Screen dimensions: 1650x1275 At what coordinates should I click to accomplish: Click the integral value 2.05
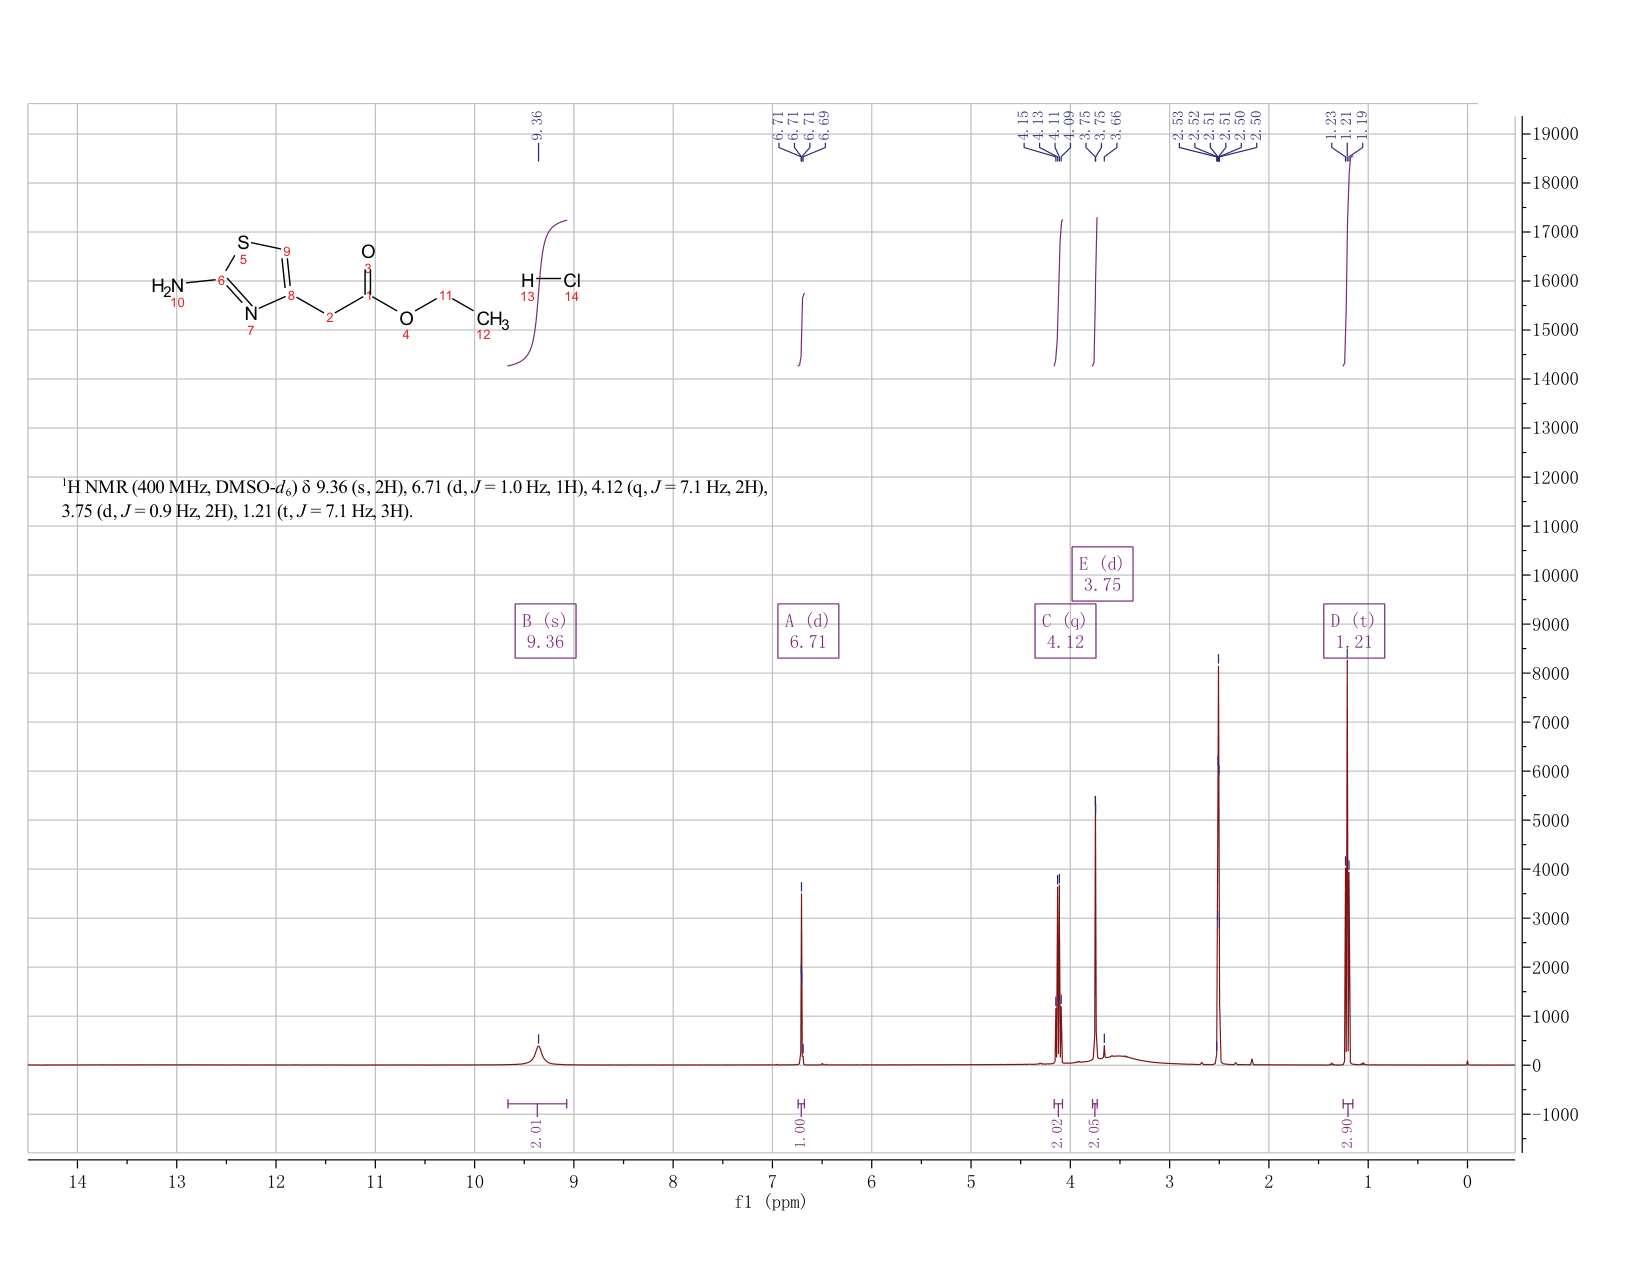[x=1094, y=1133]
